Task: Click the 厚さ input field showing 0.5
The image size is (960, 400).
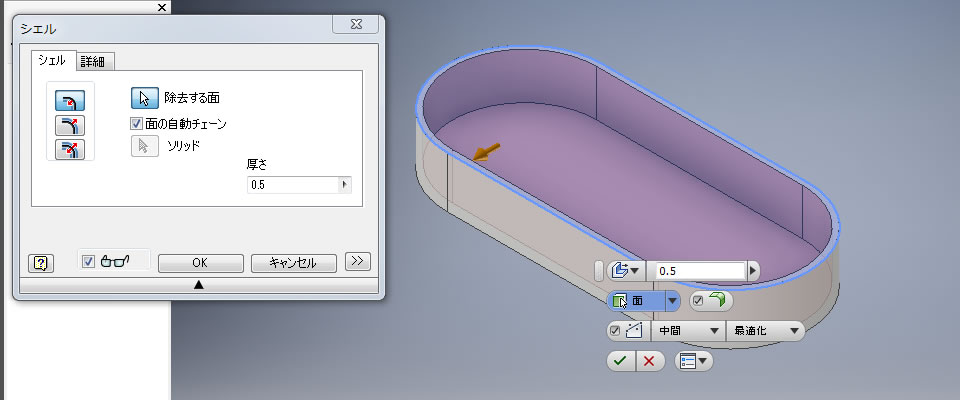Action: [x=293, y=184]
